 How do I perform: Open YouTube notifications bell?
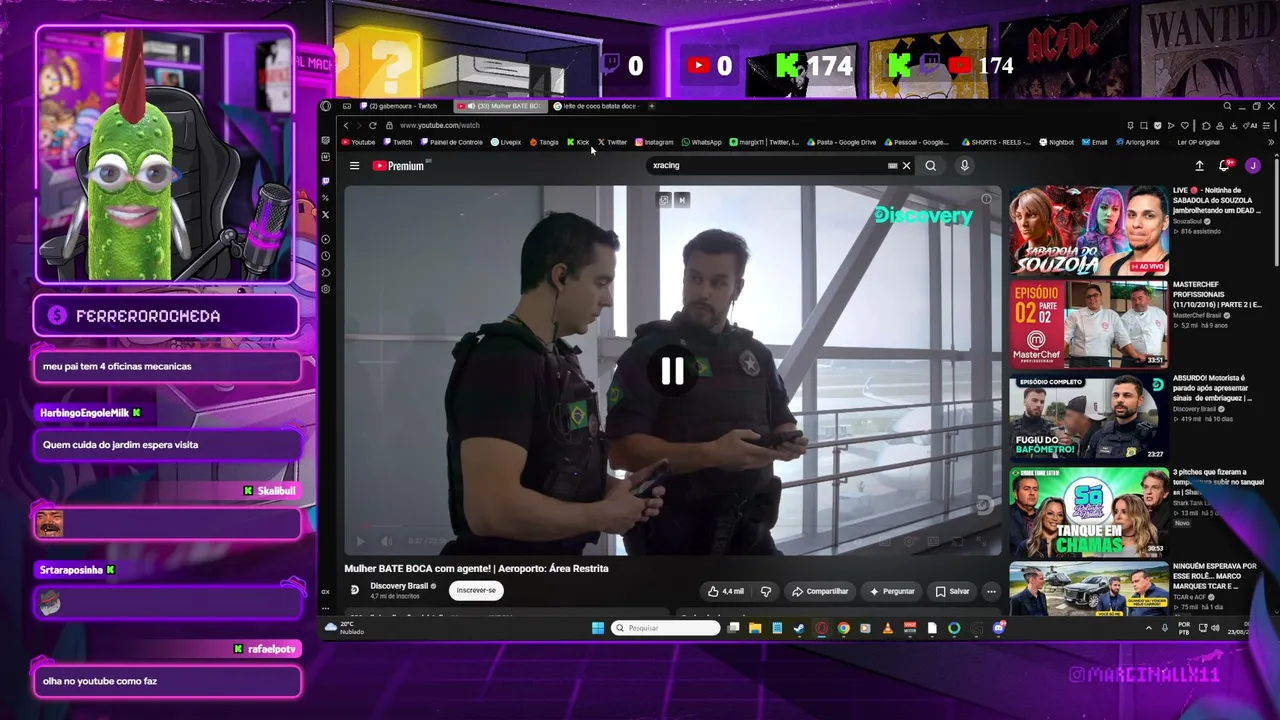(1224, 166)
